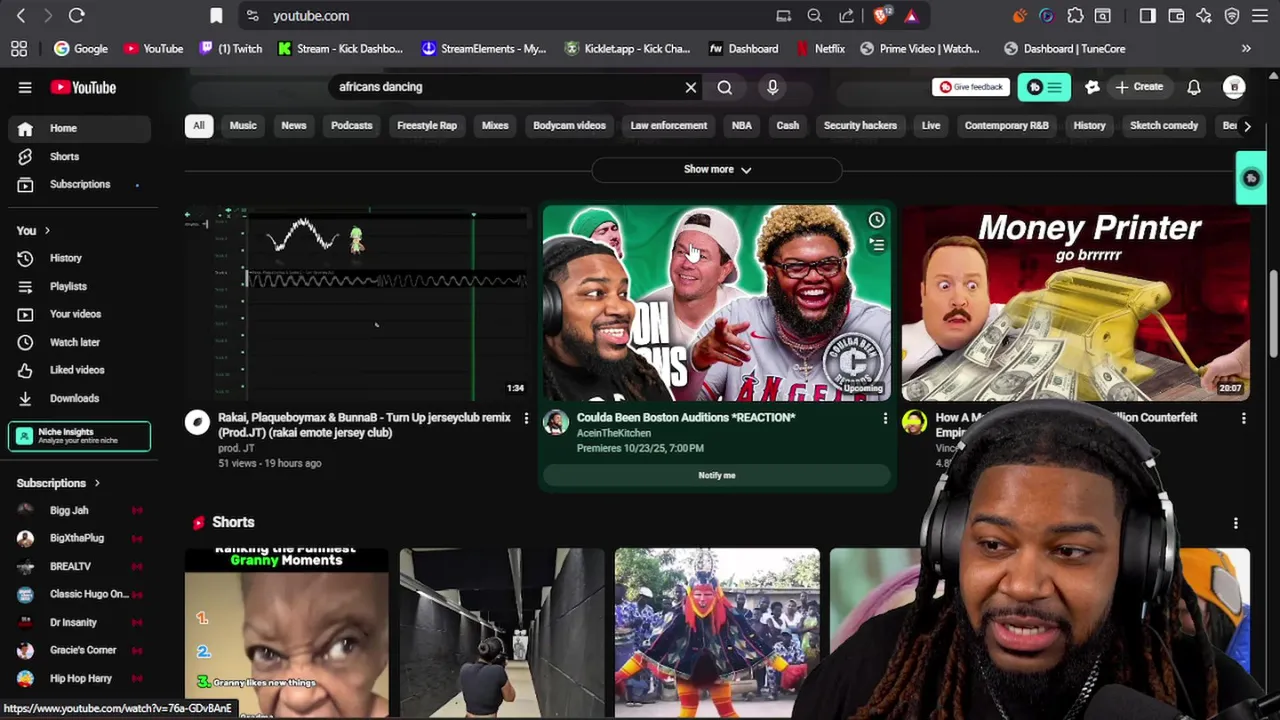Open the Coulda Been Boston Auditions thumbnail
The image size is (1280, 720).
click(x=716, y=303)
